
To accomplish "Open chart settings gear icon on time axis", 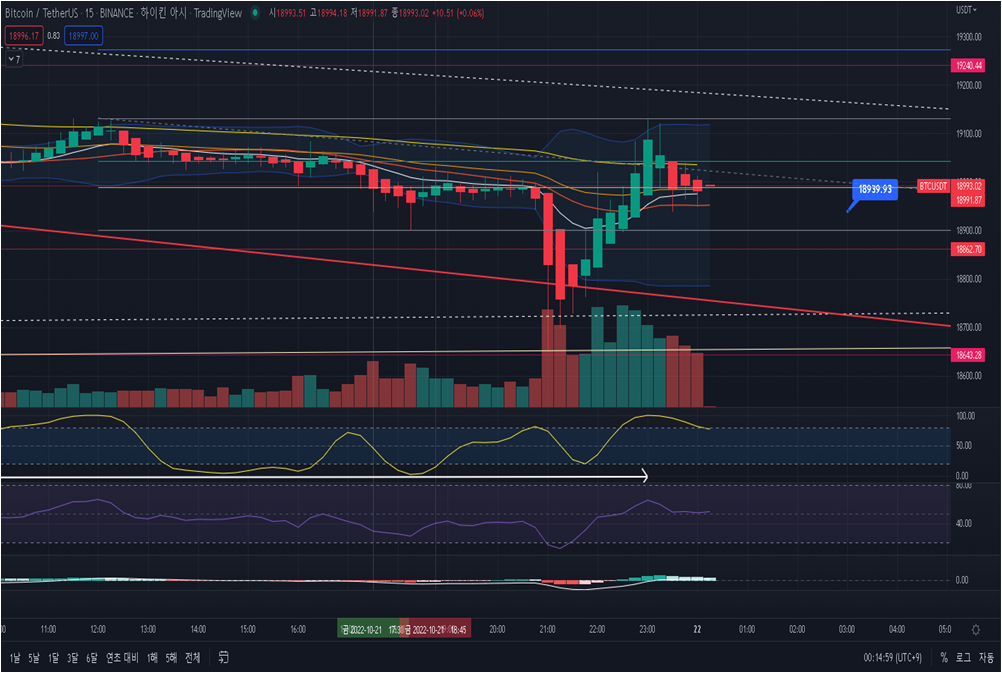I will [x=976, y=630].
